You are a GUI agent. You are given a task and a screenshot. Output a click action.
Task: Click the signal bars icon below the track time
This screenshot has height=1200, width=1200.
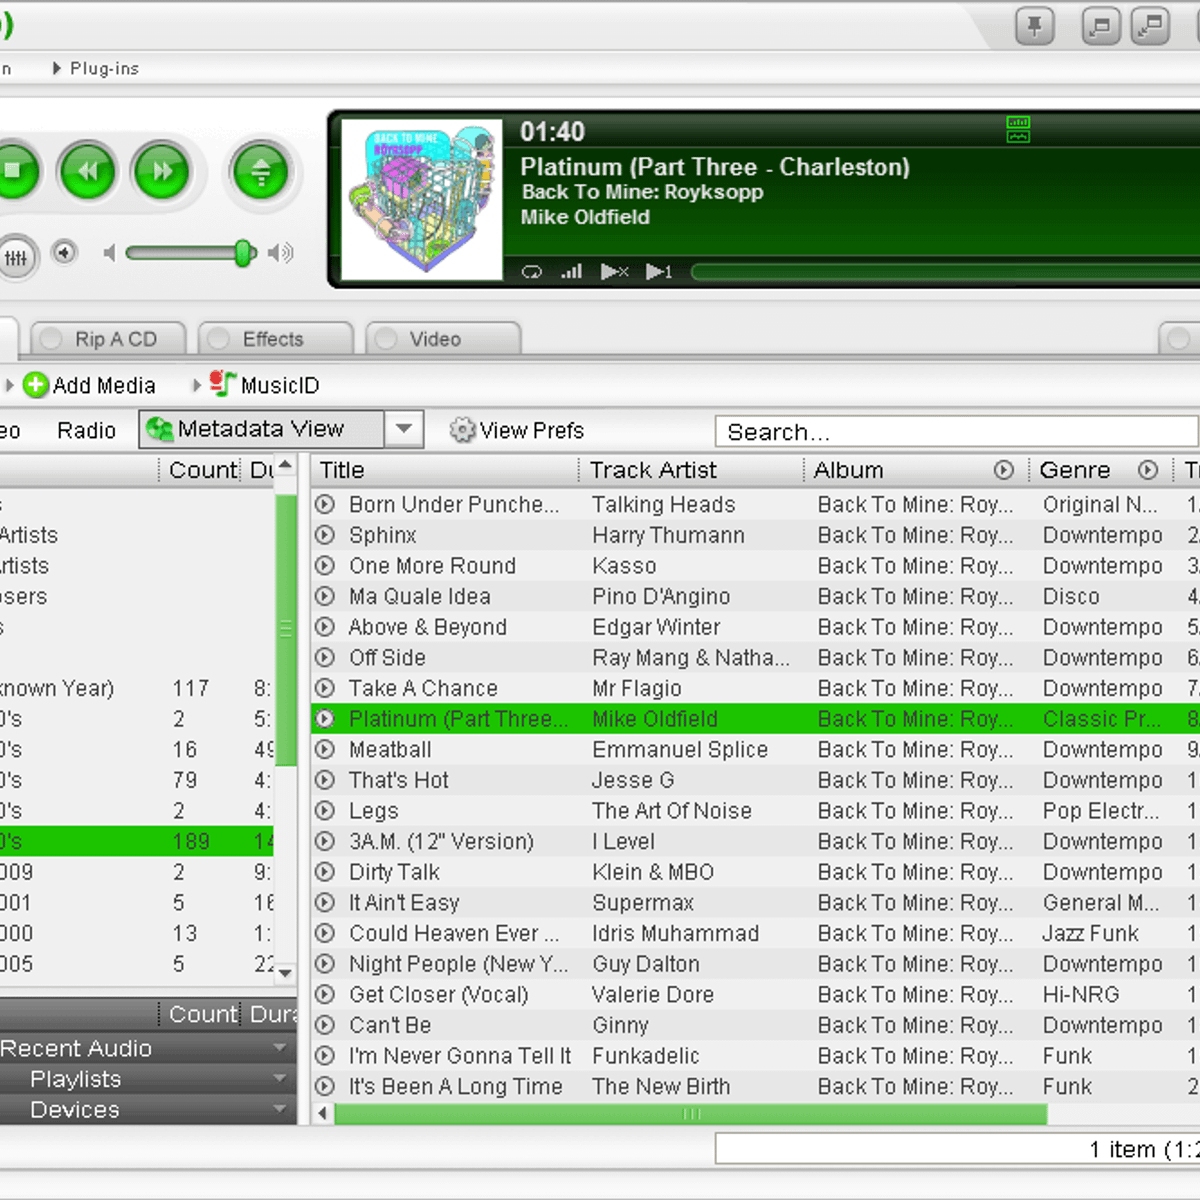pyautogui.click(x=570, y=271)
